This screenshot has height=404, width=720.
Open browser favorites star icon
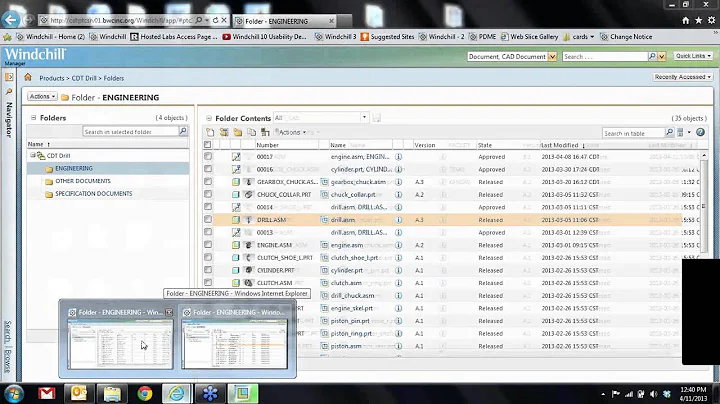(698, 20)
